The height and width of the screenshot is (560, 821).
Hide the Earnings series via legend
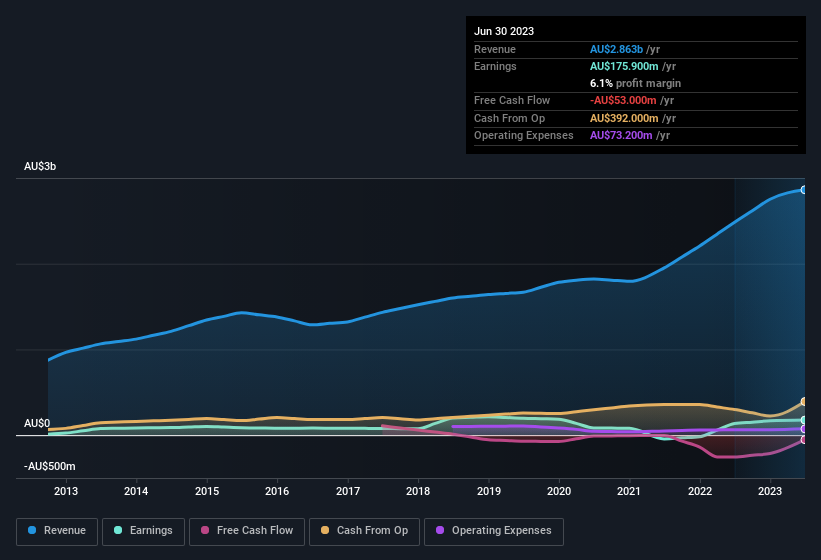(x=144, y=531)
